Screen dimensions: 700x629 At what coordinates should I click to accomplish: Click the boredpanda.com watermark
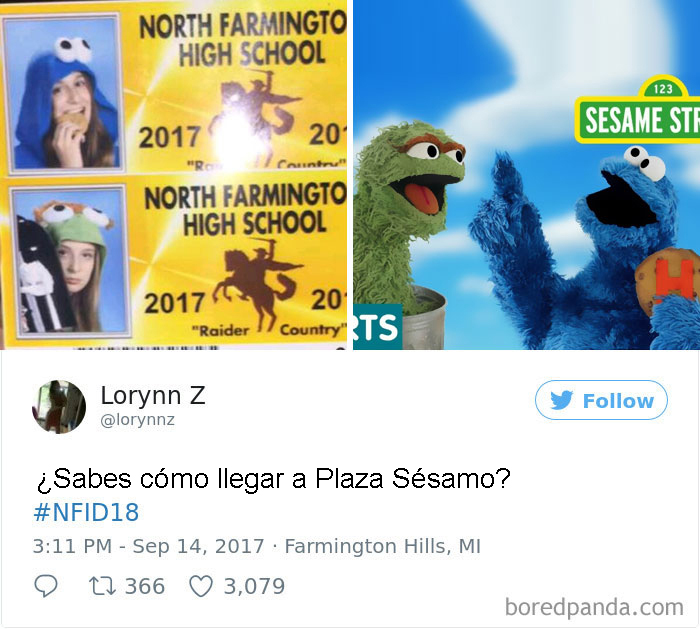coord(594,608)
